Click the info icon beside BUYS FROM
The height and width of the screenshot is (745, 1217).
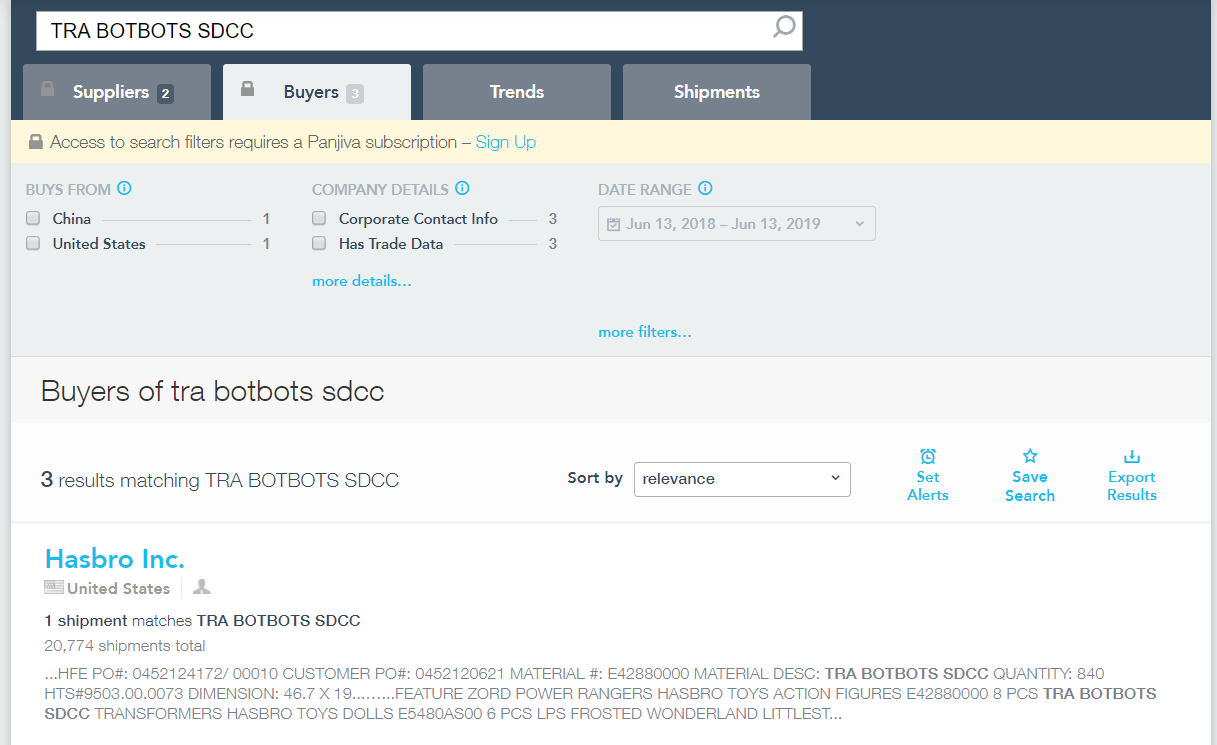[x=124, y=188]
